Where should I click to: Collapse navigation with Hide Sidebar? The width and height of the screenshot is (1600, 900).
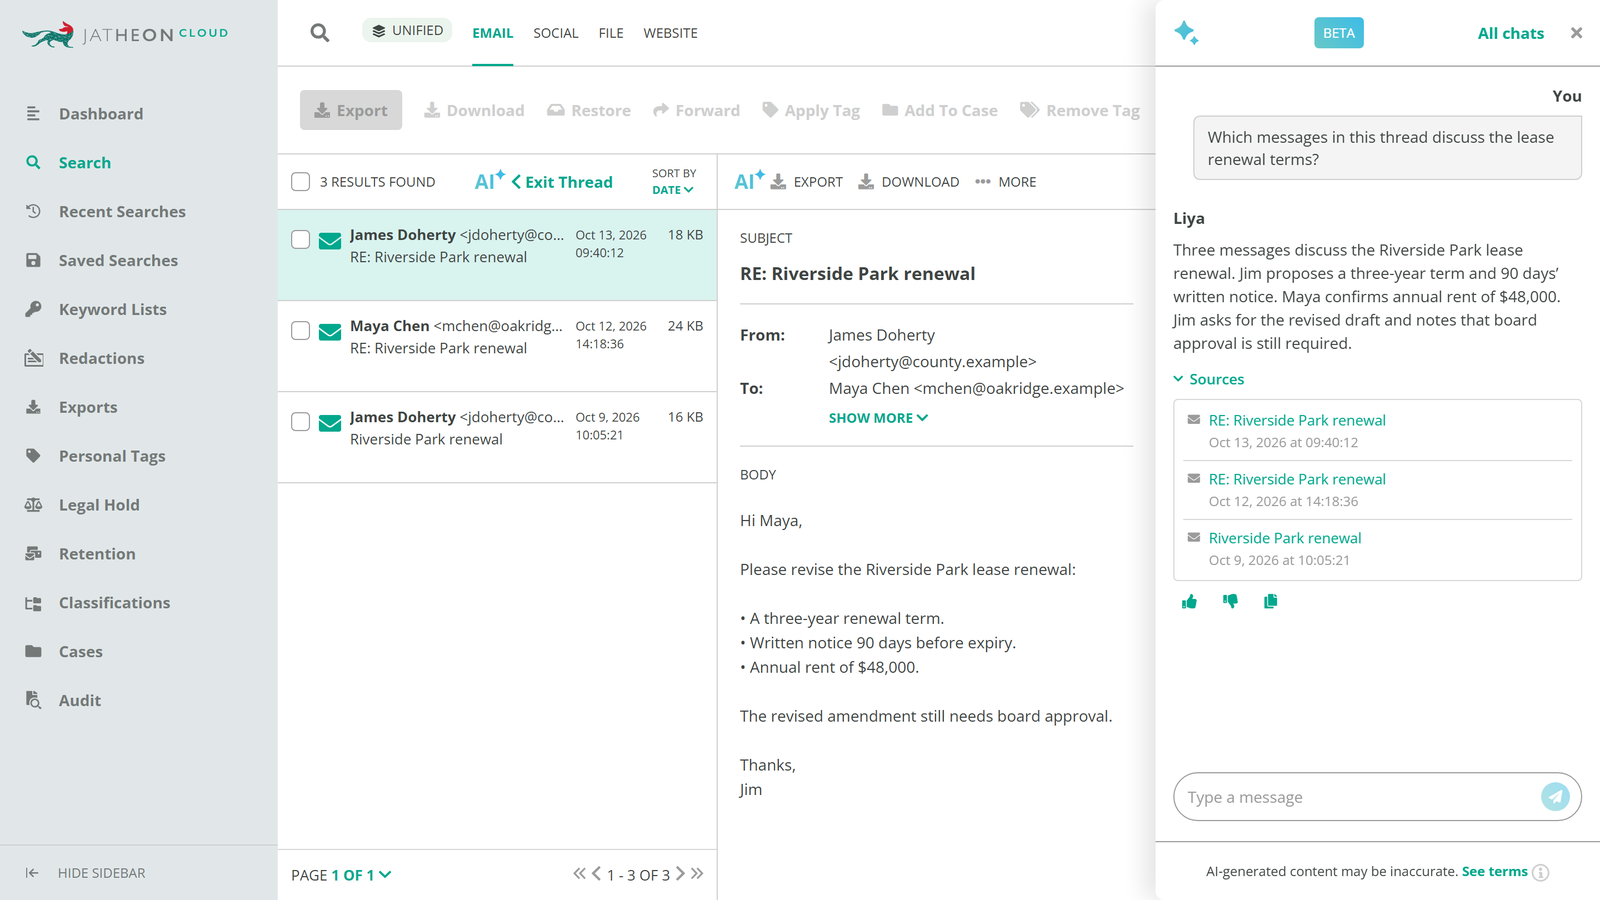click(x=85, y=873)
